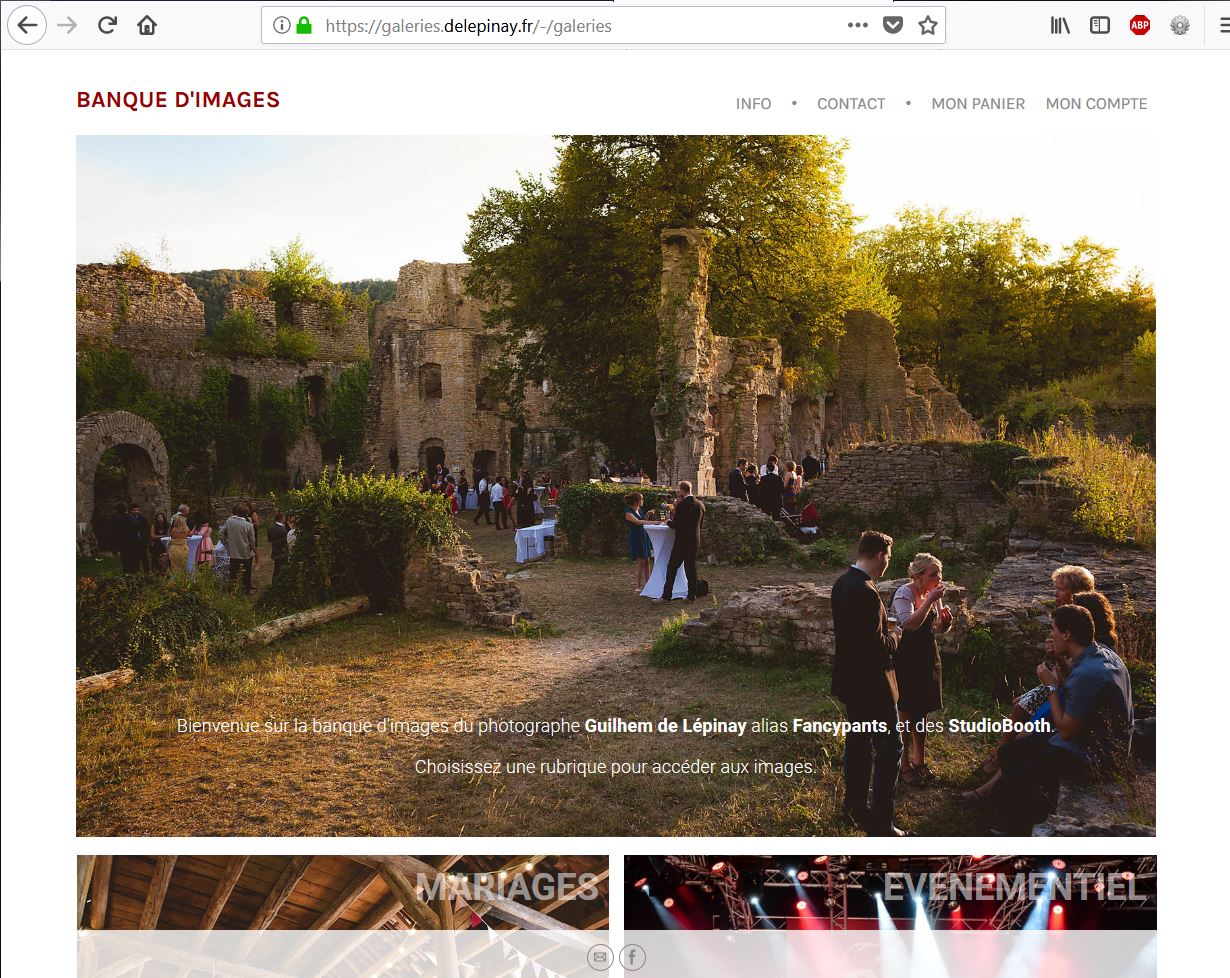Click the BANQUE D'IMAGES site title
The width and height of the screenshot is (1230, 978).
point(178,100)
